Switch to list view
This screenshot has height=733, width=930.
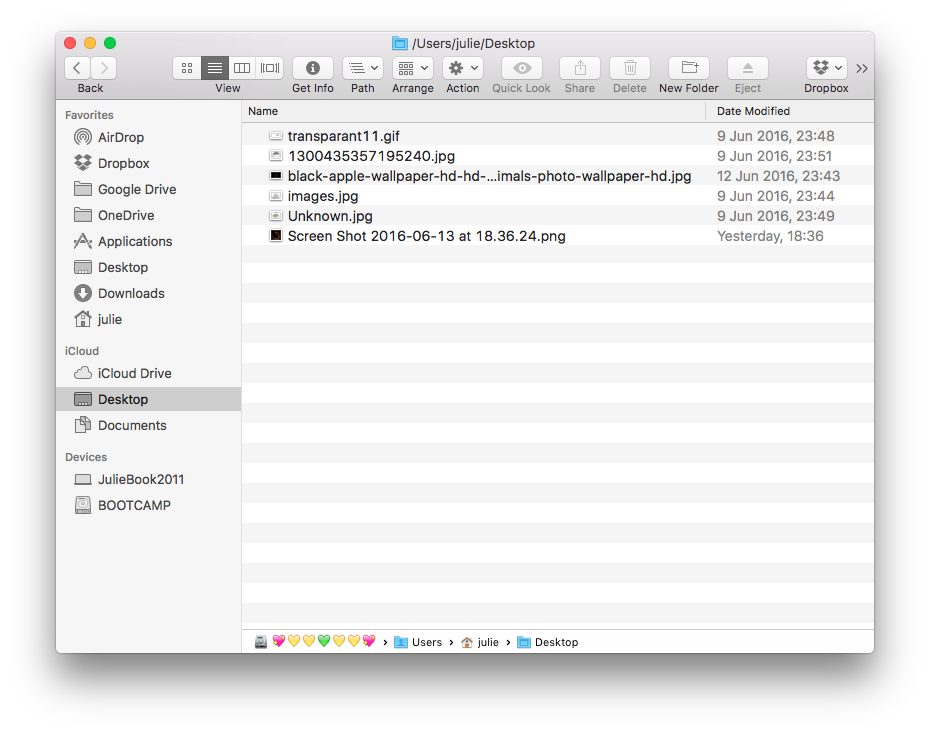coord(215,68)
